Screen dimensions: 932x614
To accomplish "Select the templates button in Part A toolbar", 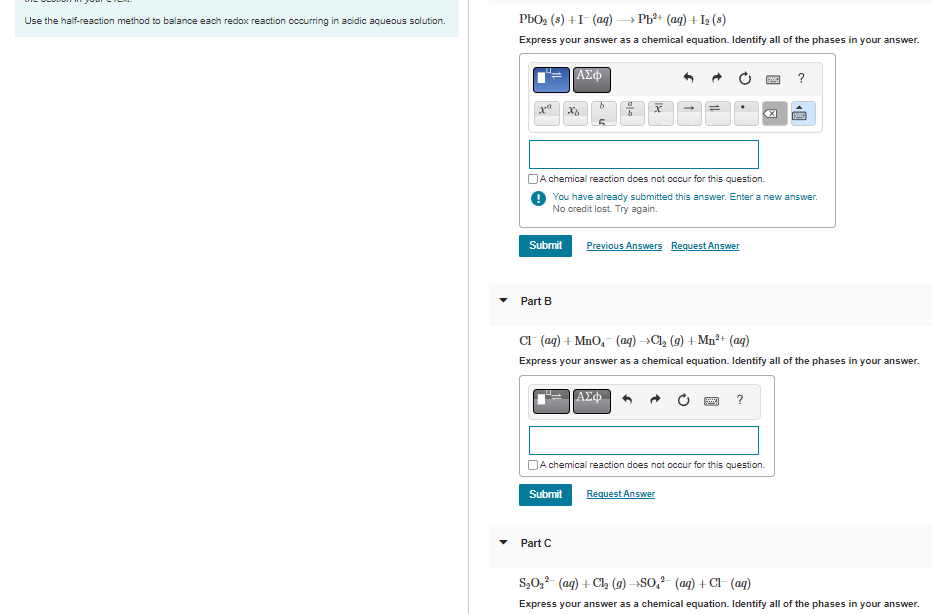I will pyautogui.click(x=551, y=80).
